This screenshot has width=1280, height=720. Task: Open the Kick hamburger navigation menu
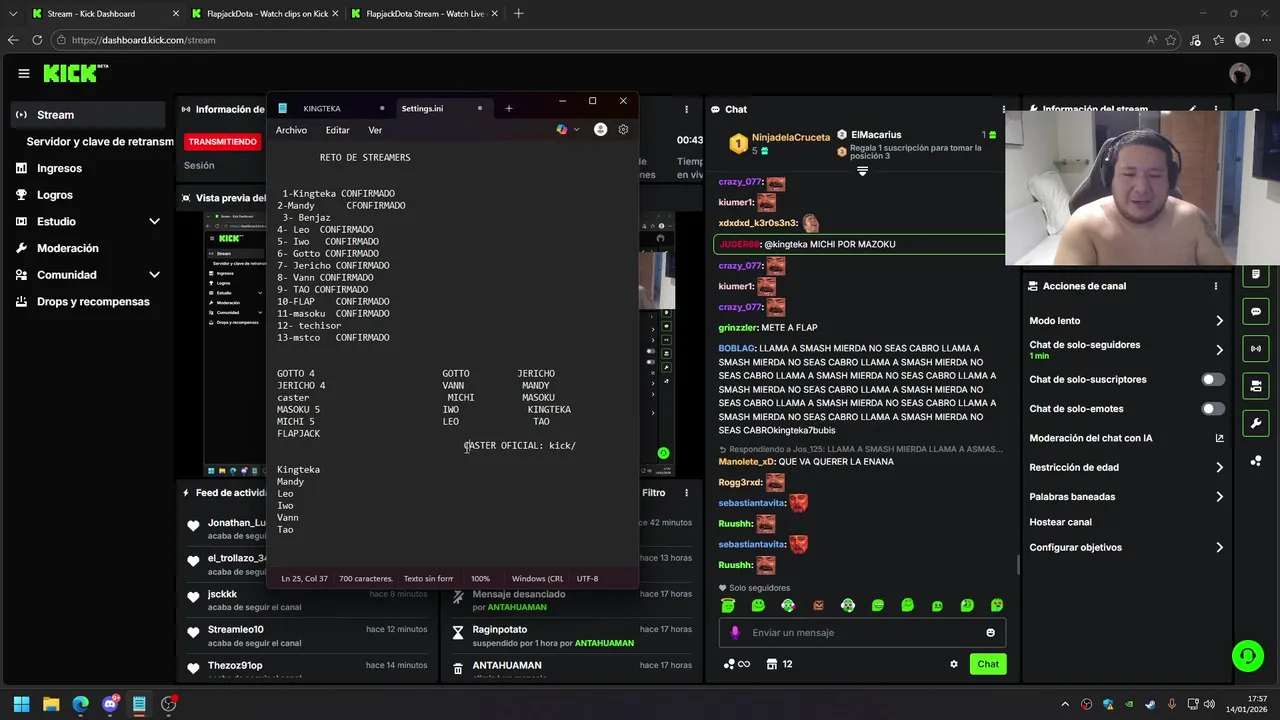(x=24, y=73)
